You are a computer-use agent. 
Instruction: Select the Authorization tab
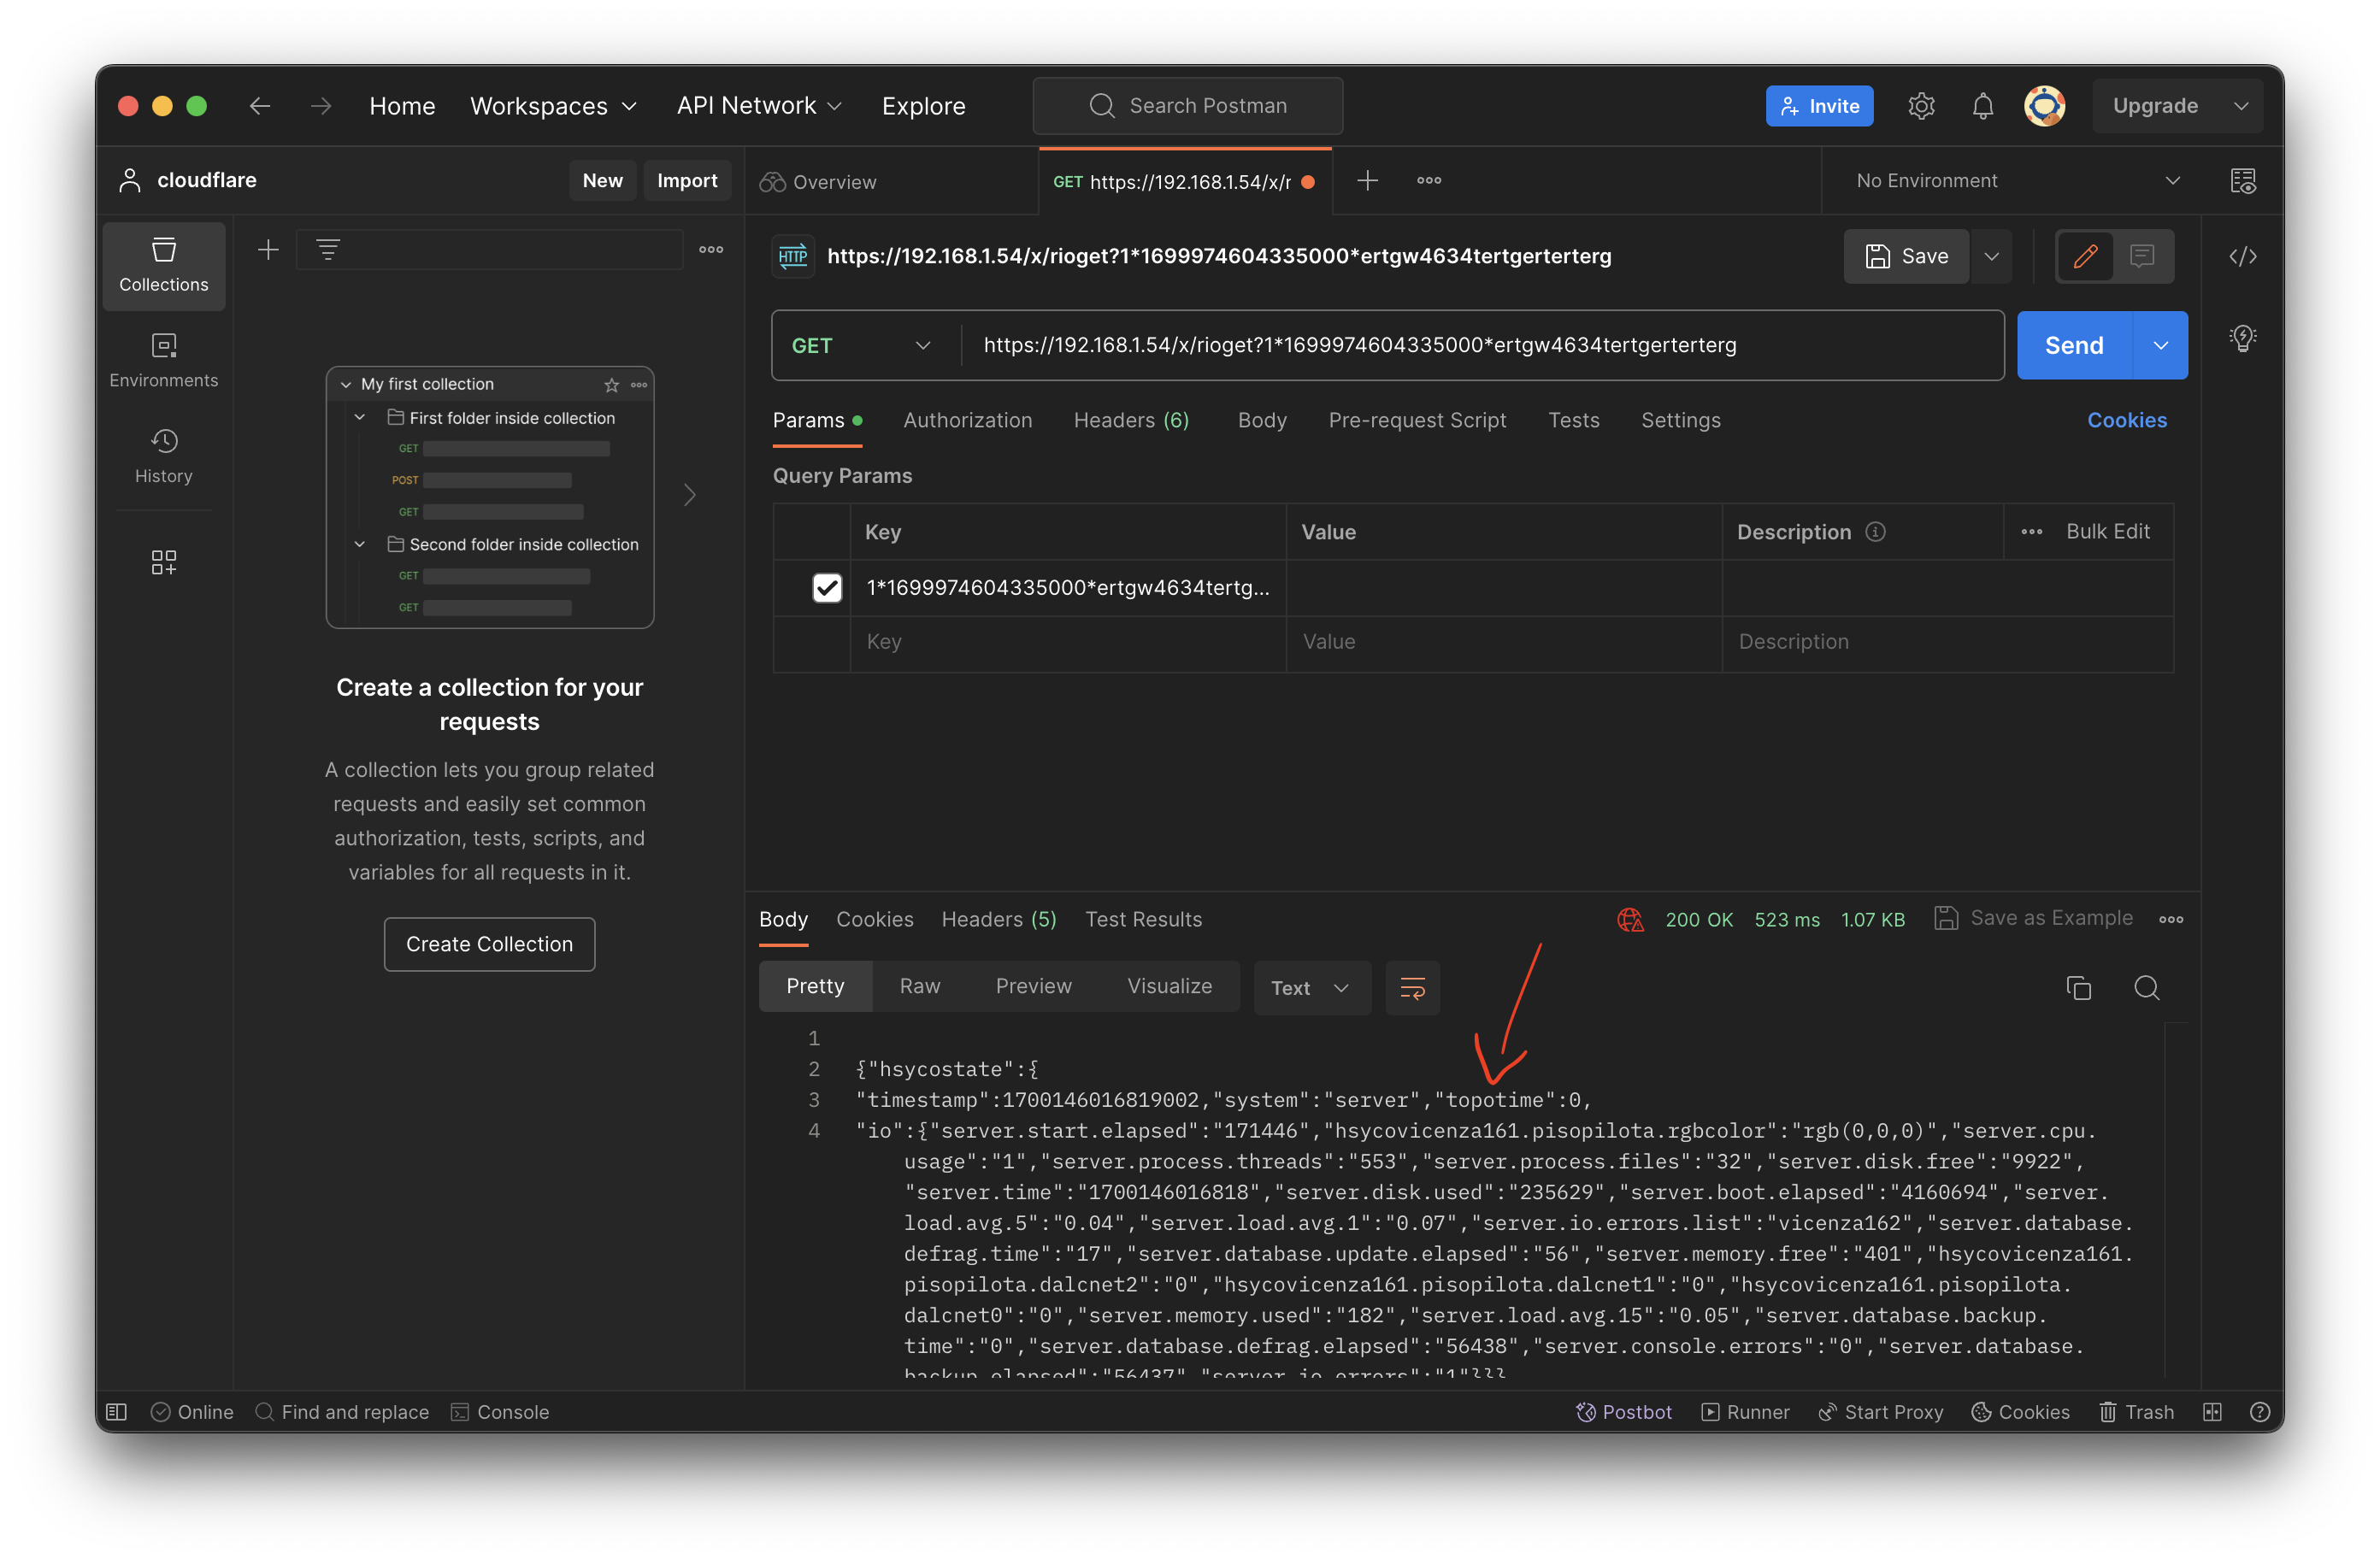pyautogui.click(x=968, y=420)
